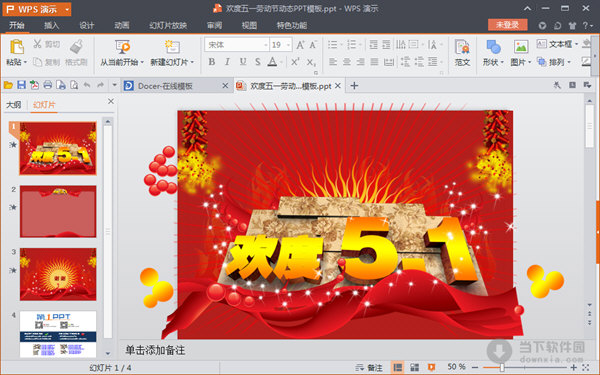
Task: Click the Paste icon in ribbon
Action: [16, 47]
